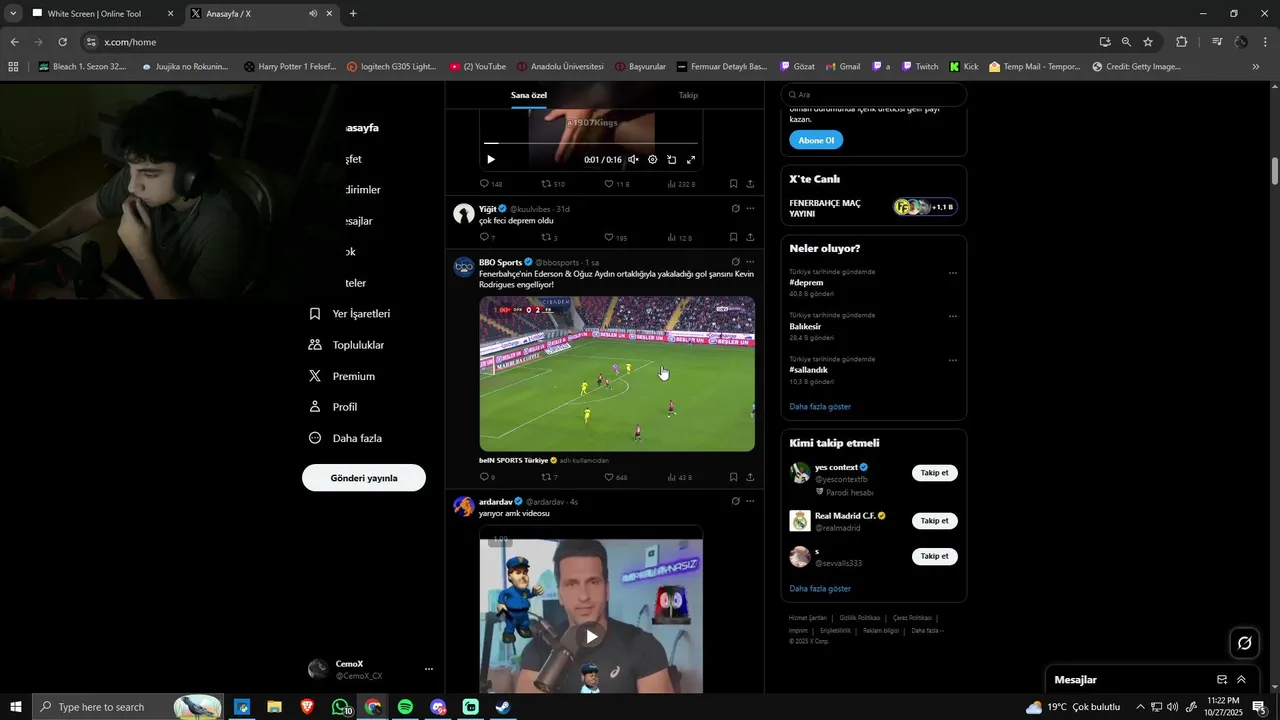Open Premium in sidebar
The width and height of the screenshot is (1280, 720).
341,376
